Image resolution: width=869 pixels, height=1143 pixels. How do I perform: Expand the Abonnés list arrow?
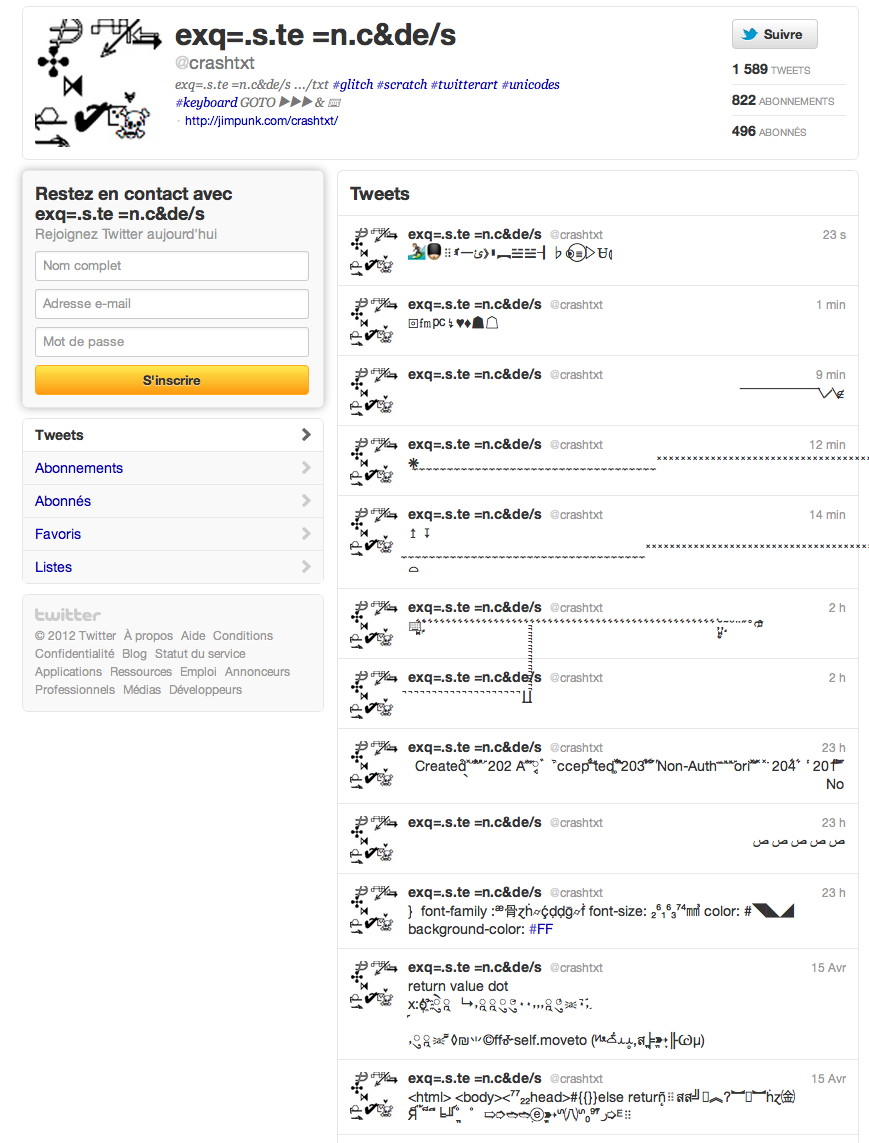[x=306, y=501]
